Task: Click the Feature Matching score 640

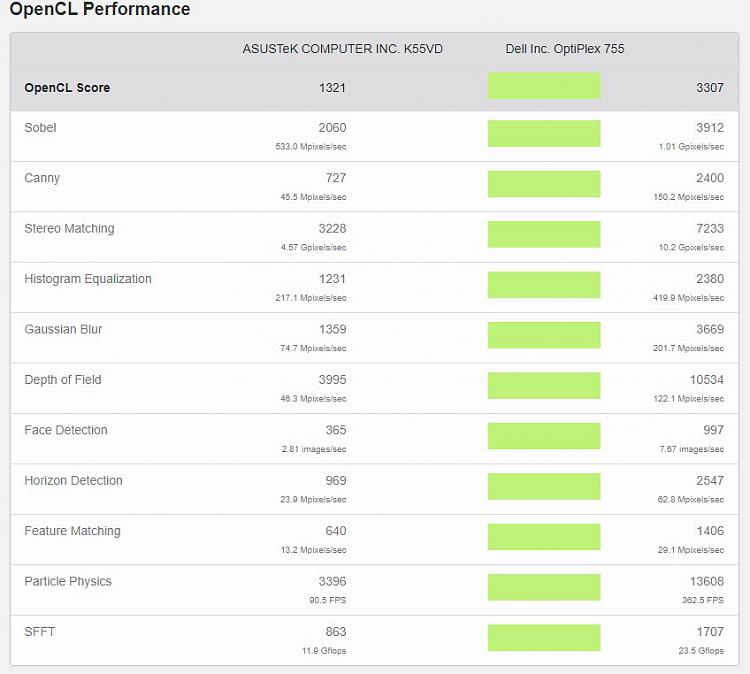Action: coord(336,531)
